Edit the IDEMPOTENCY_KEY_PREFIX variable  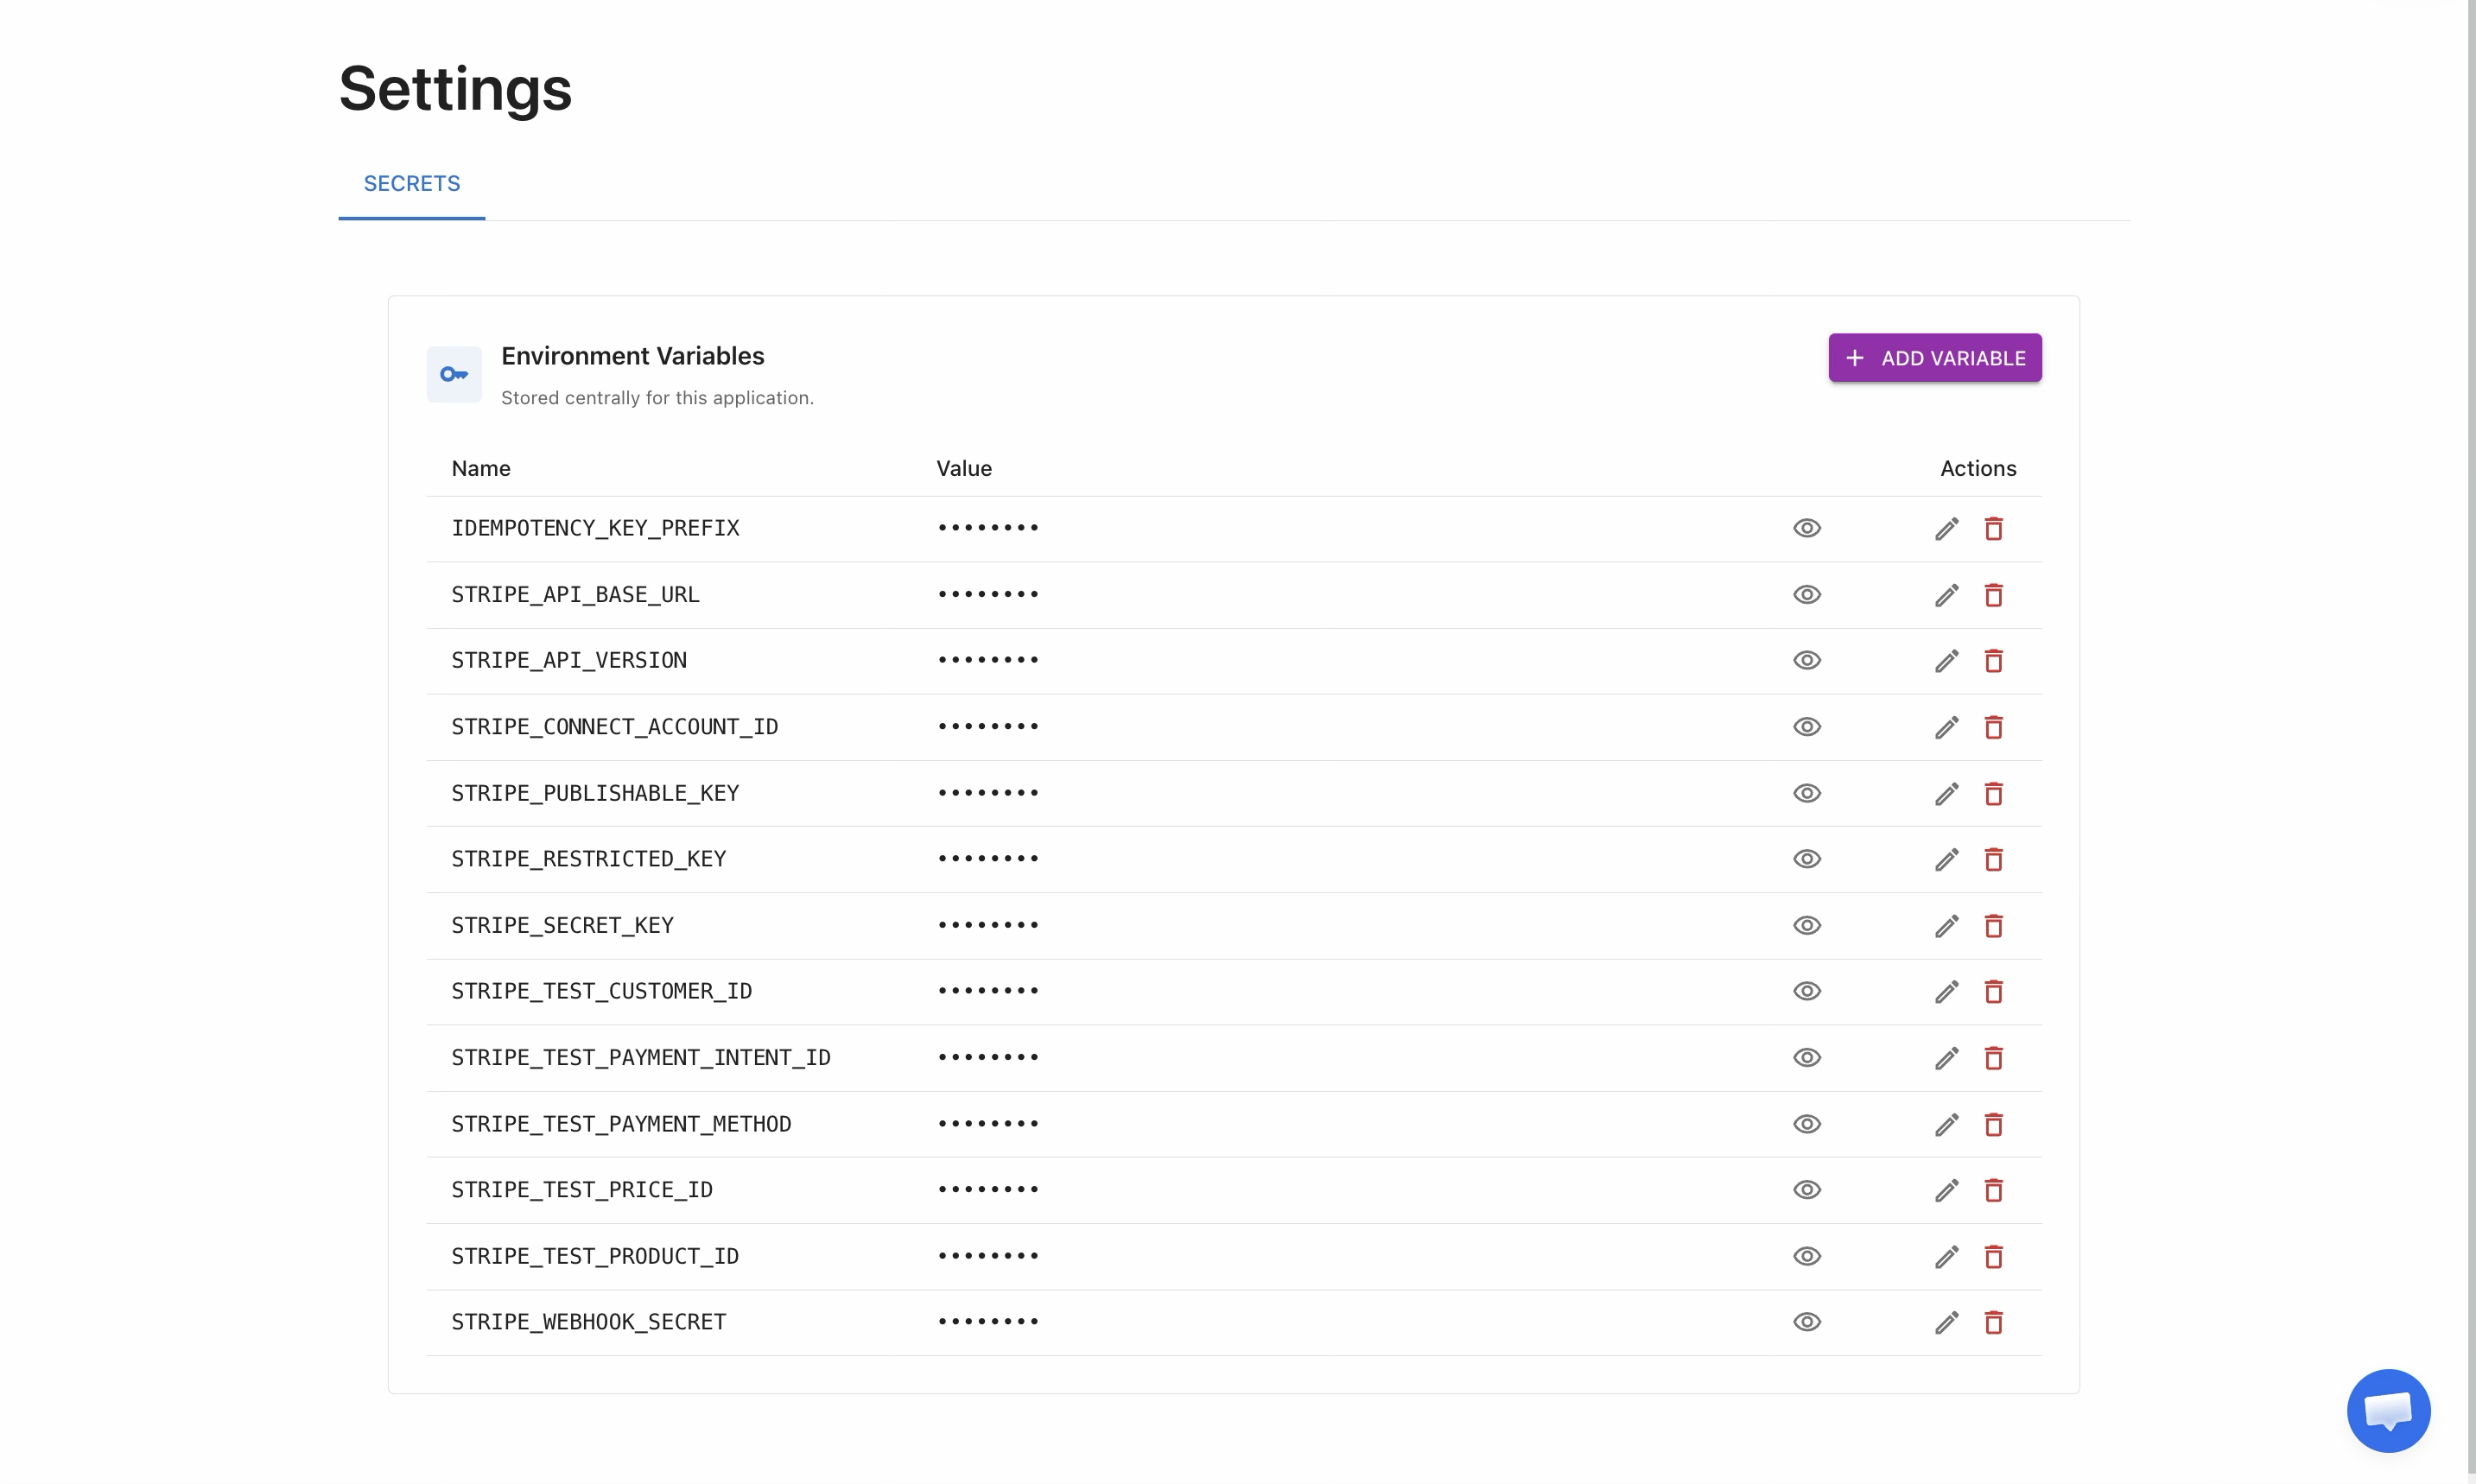pos(1946,529)
